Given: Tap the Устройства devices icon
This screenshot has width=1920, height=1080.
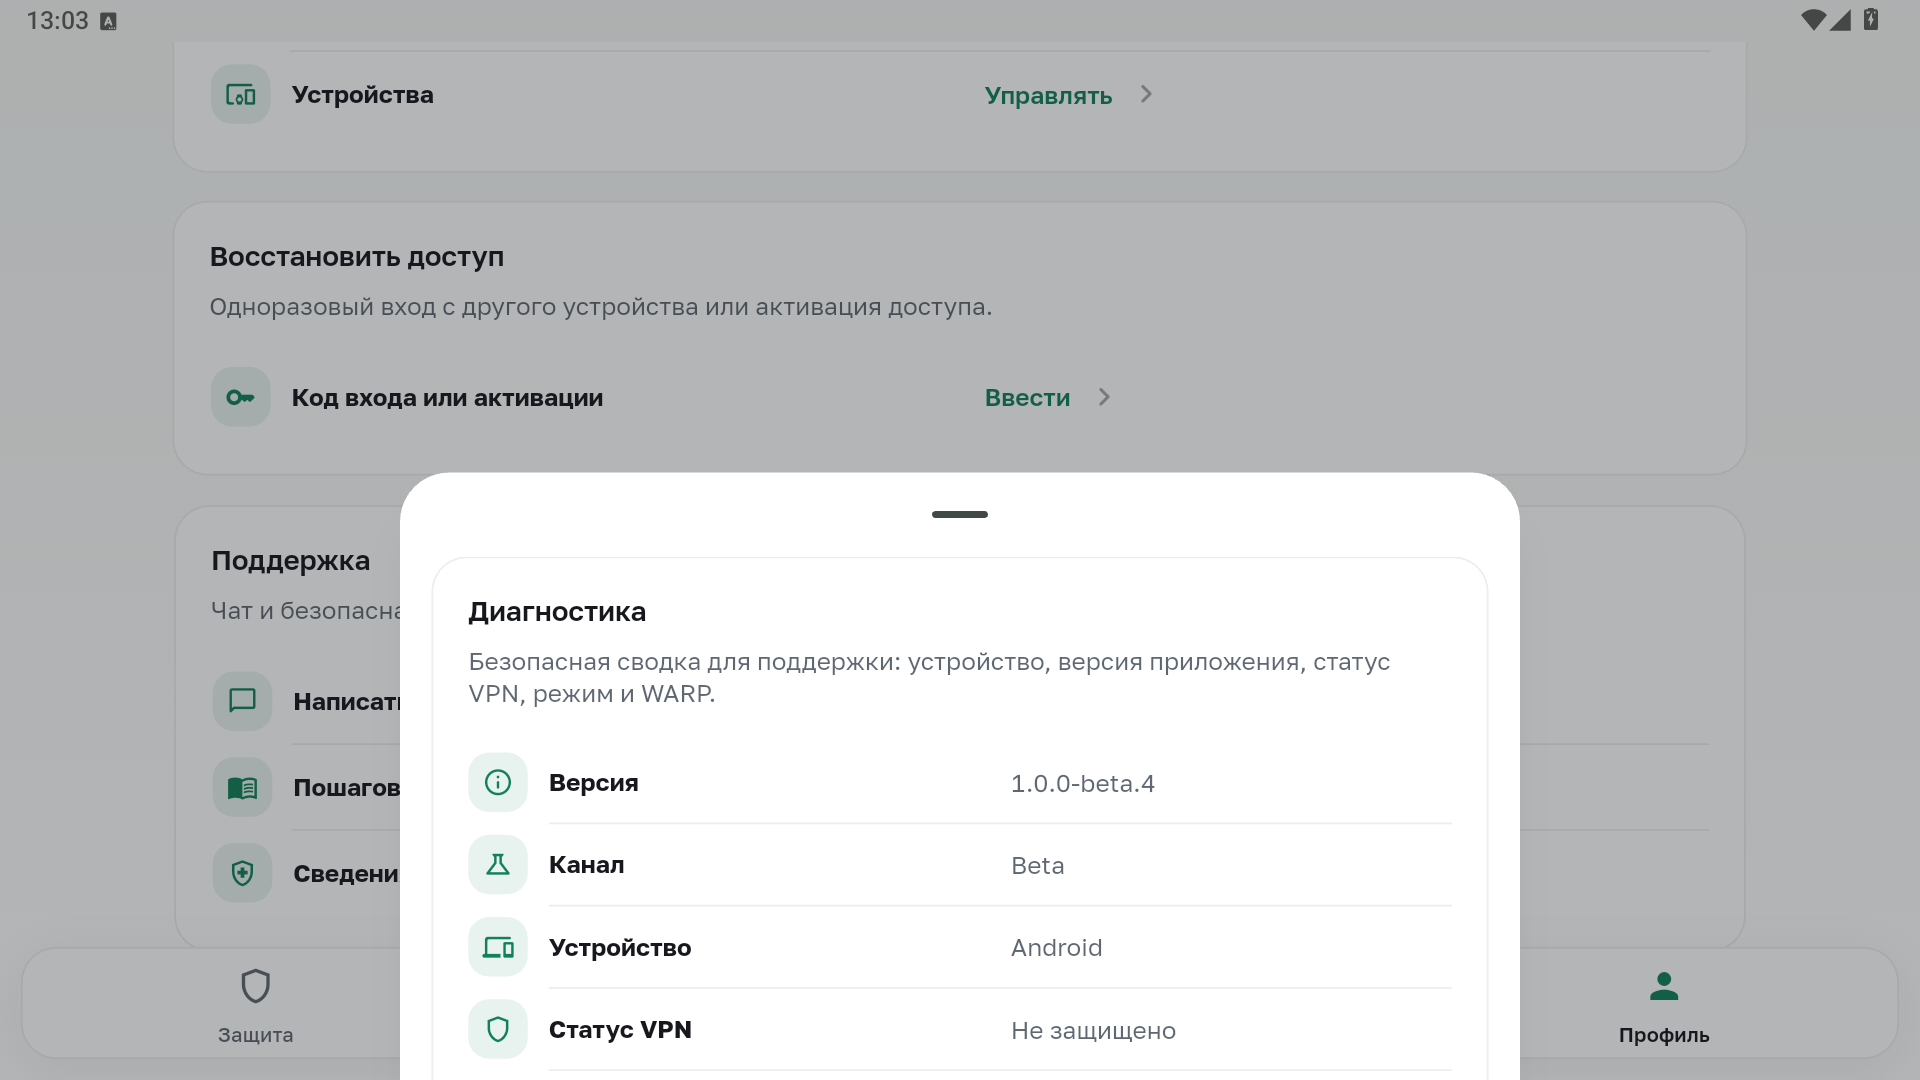Looking at the screenshot, I should click(240, 95).
